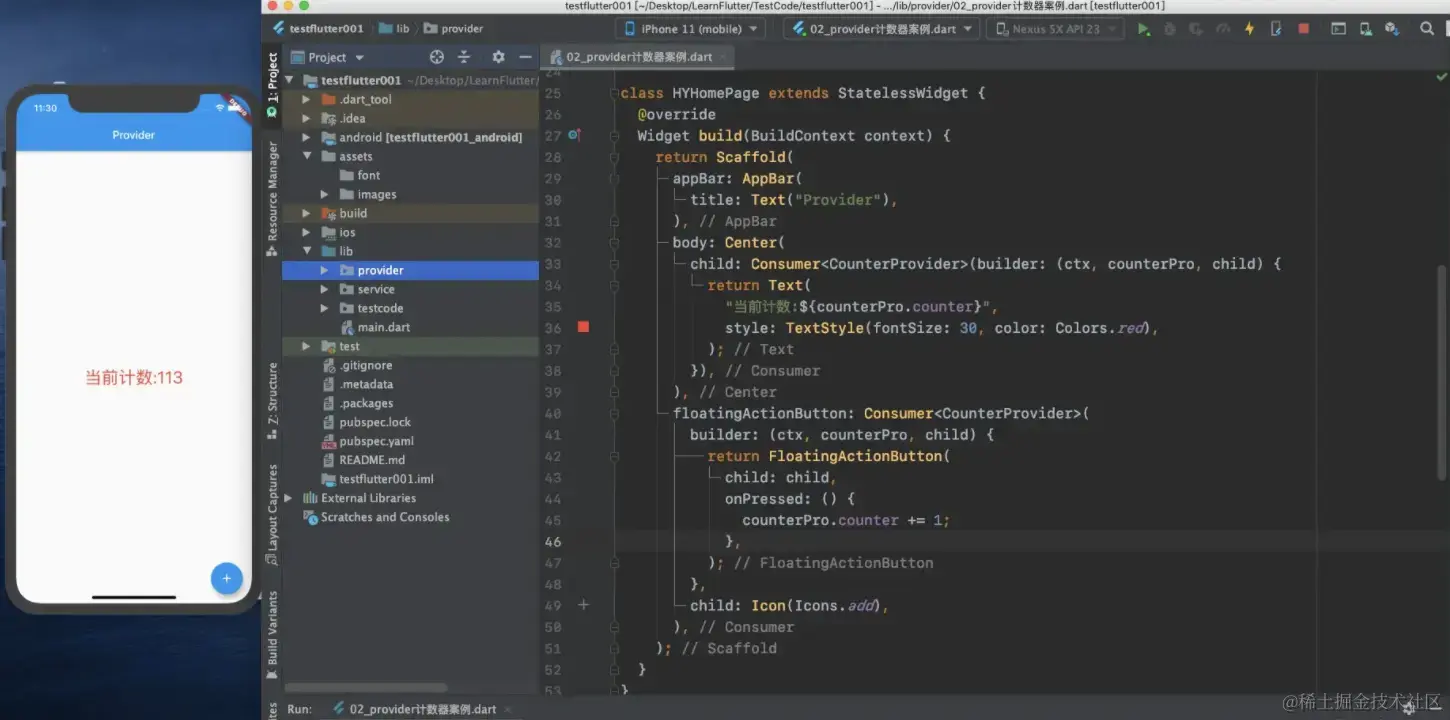Expand the testcode folder arrow

[324, 308]
